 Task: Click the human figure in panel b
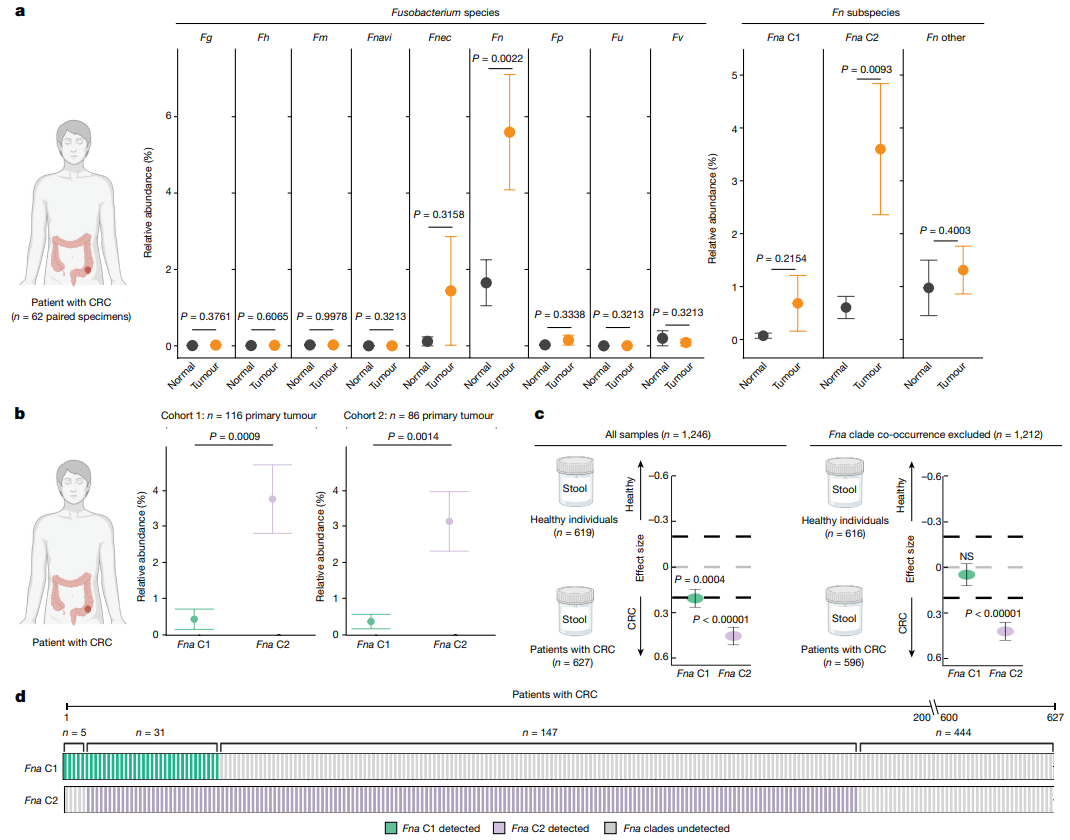(x=73, y=542)
